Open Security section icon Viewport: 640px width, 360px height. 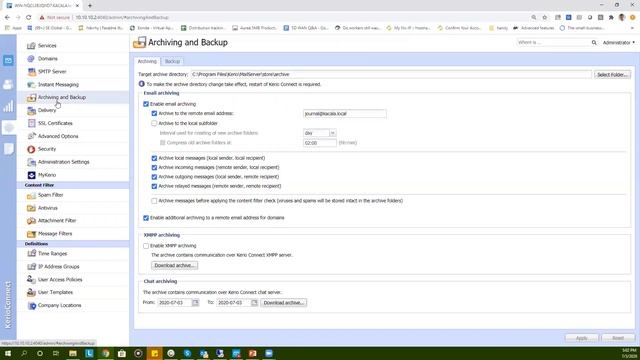click(x=31, y=149)
